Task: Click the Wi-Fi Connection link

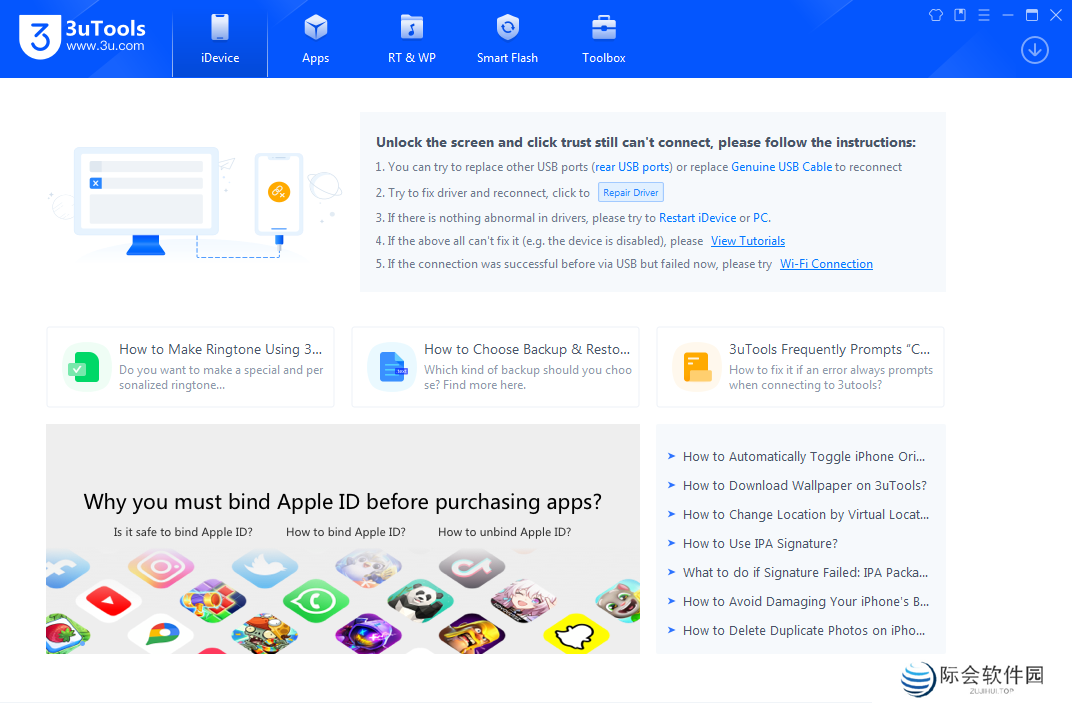Action: pyautogui.click(x=826, y=264)
